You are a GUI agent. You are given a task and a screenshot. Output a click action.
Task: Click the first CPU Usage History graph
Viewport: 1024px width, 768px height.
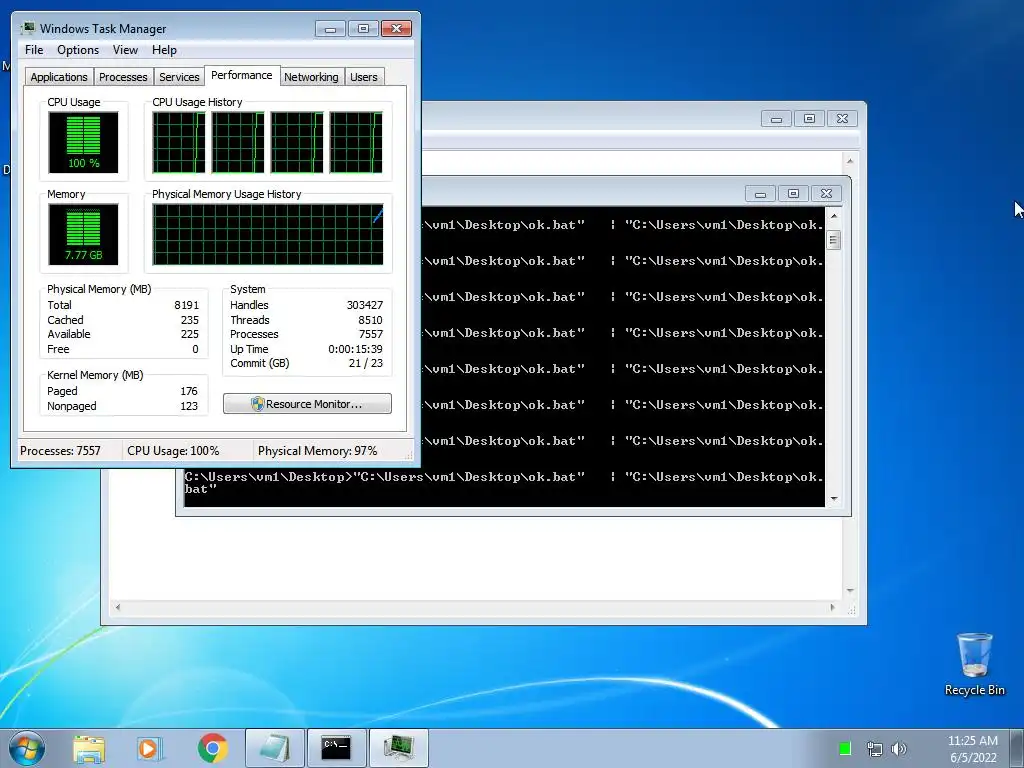[178, 142]
